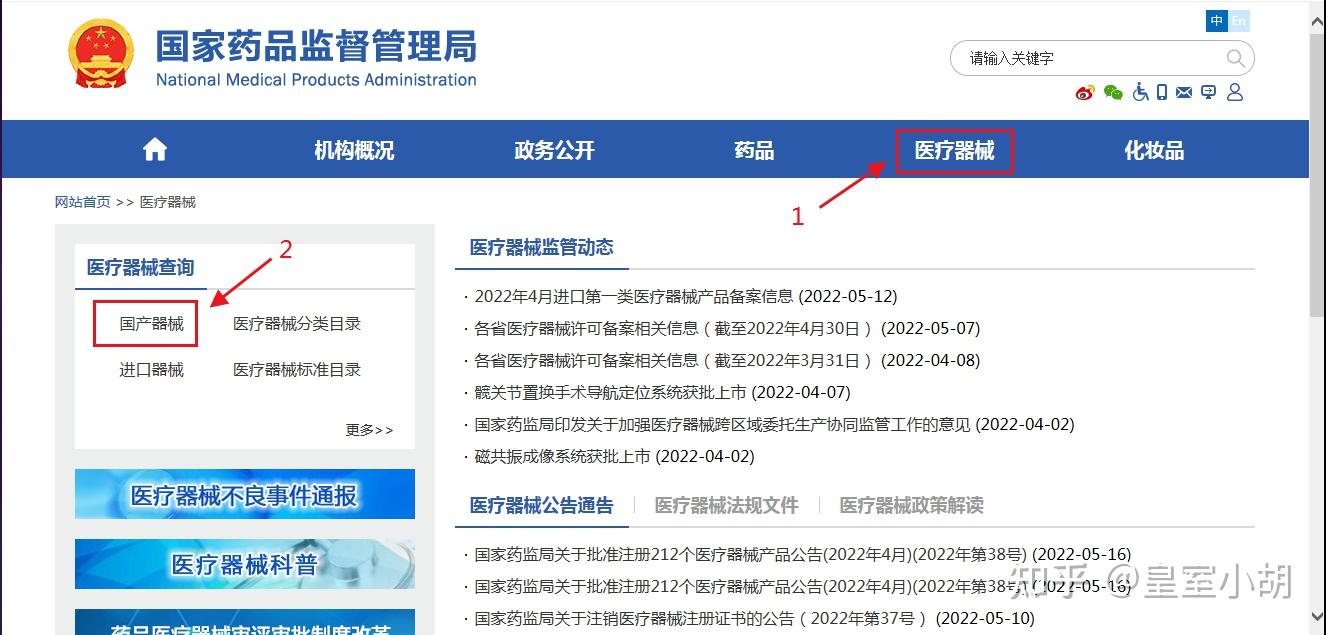Click the home icon in navigation bar
The height and width of the screenshot is (635, 1326).
click(x=155, y=150)
